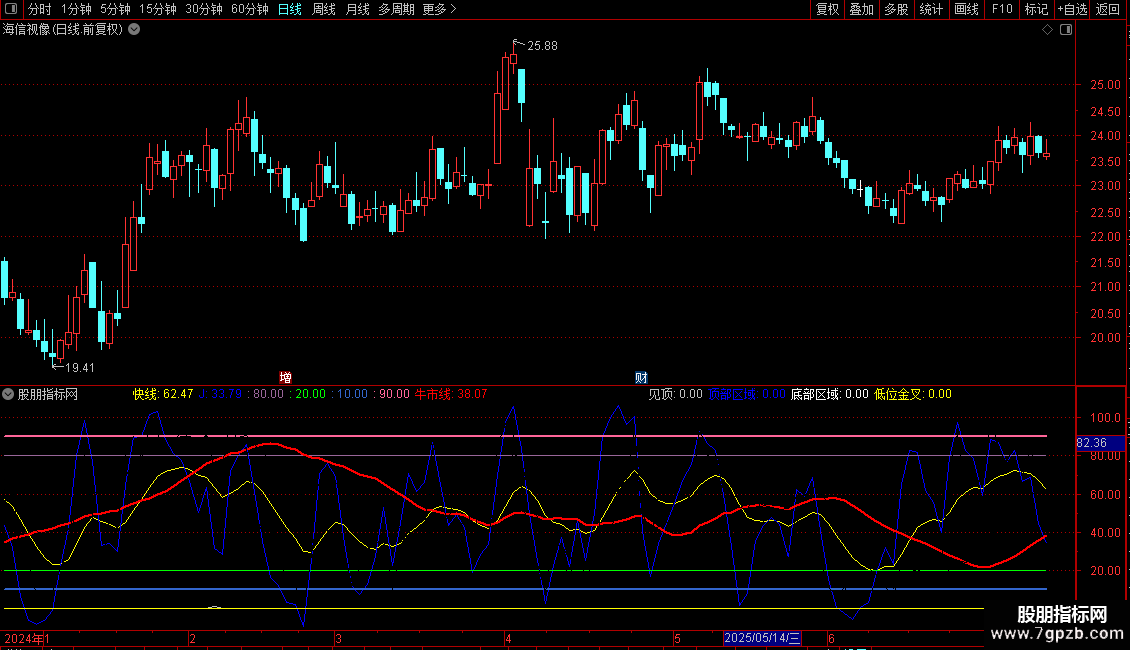Click the 20.00 price axis label

(1105, 338)
